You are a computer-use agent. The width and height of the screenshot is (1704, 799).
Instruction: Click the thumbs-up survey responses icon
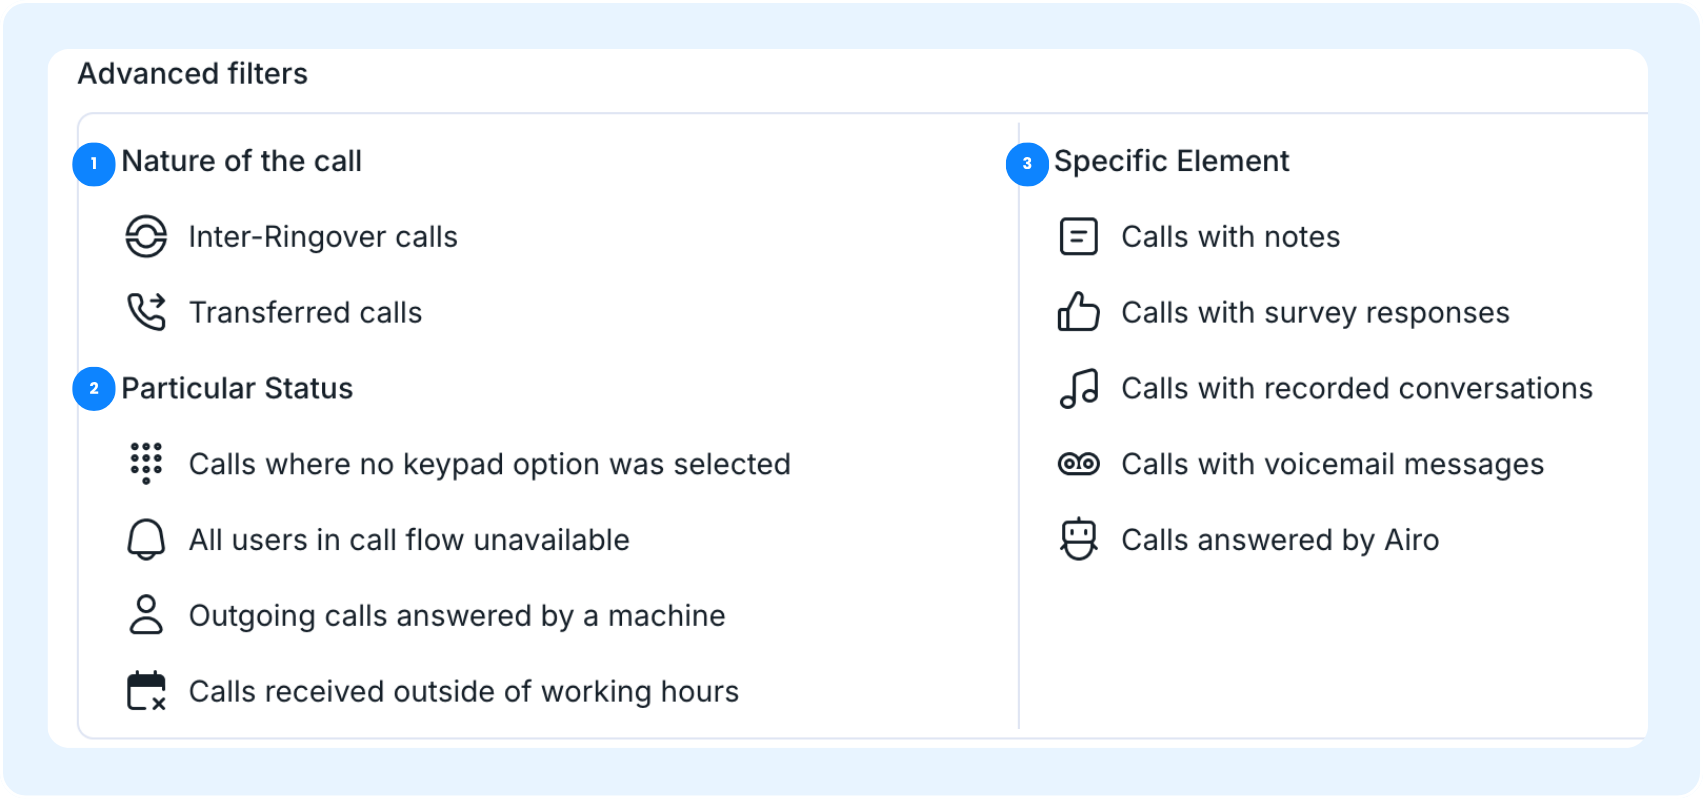[x=1078, y=312]
